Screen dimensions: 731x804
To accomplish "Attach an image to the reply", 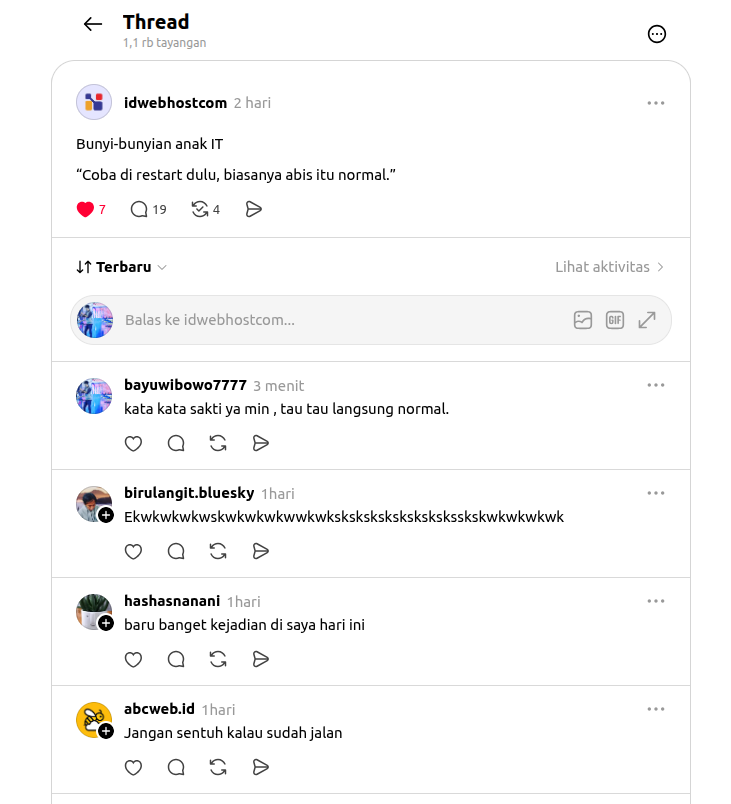I will click(x=583, y=320).
